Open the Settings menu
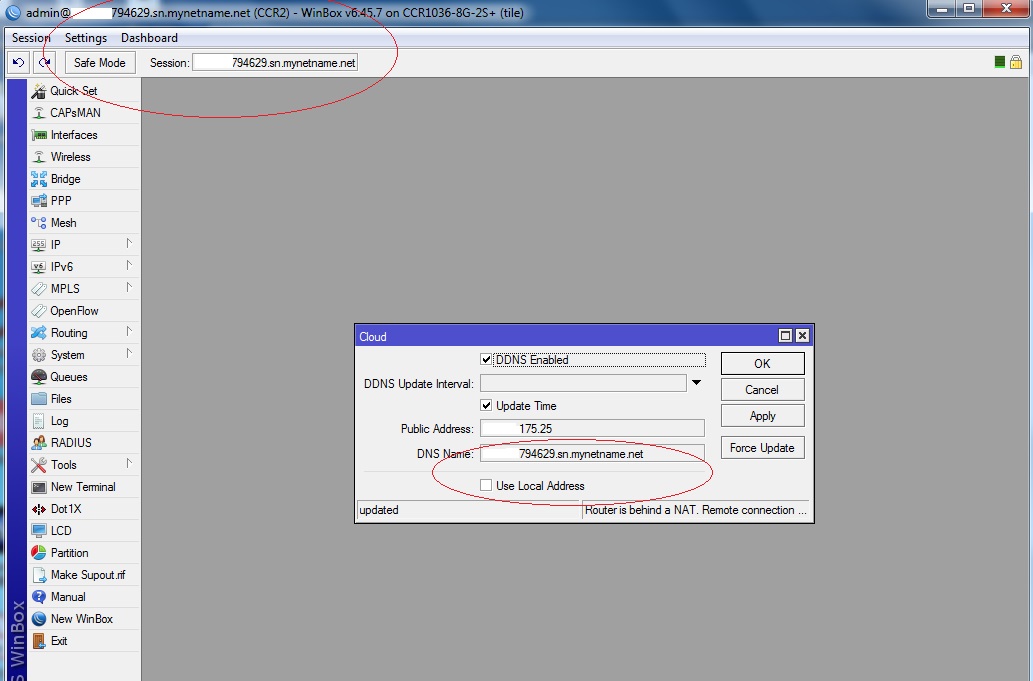This screenshot has width=1033, height=681. (86, 38)
